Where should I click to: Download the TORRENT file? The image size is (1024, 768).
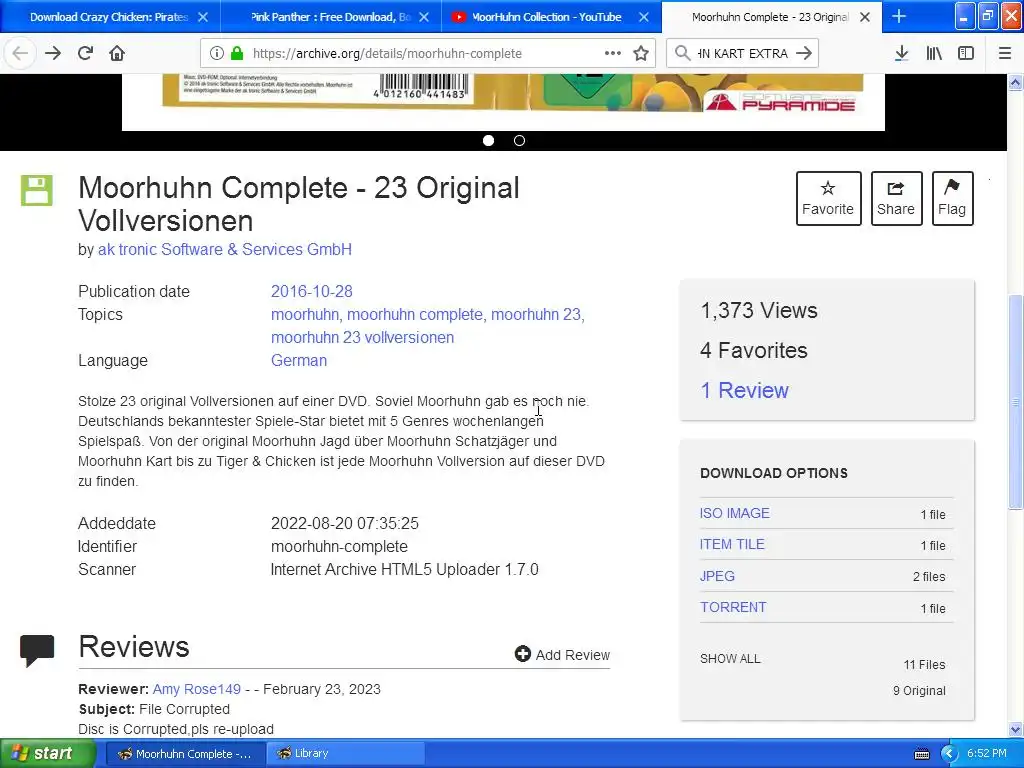point(733,607)
